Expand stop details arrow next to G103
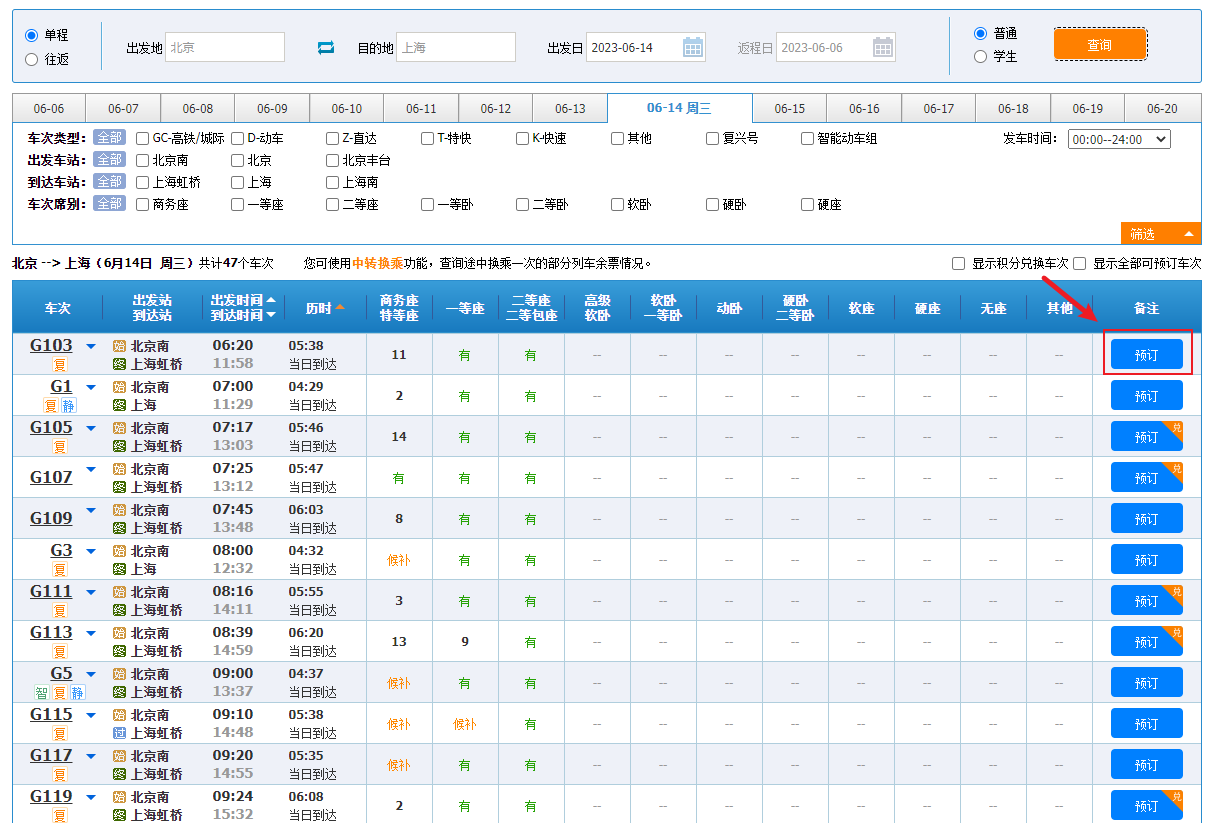Screen dimensions: 1207x823 click(x=91, y=347)
